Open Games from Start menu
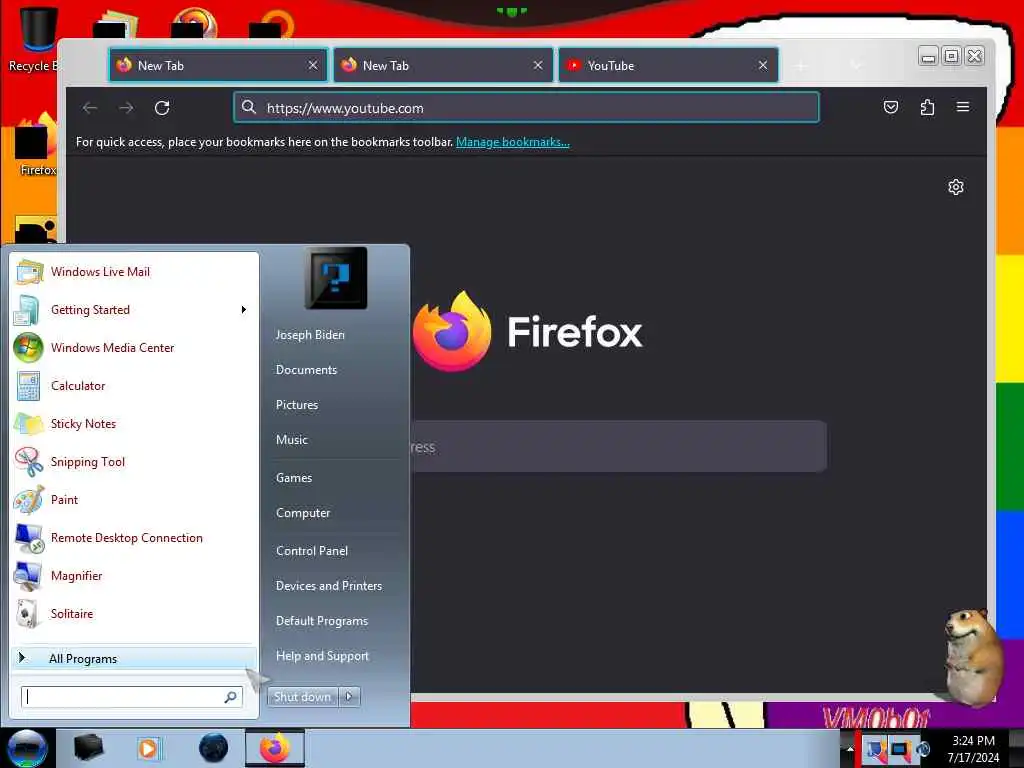The width and height of the screenshot is (1024, 768). 294,477
